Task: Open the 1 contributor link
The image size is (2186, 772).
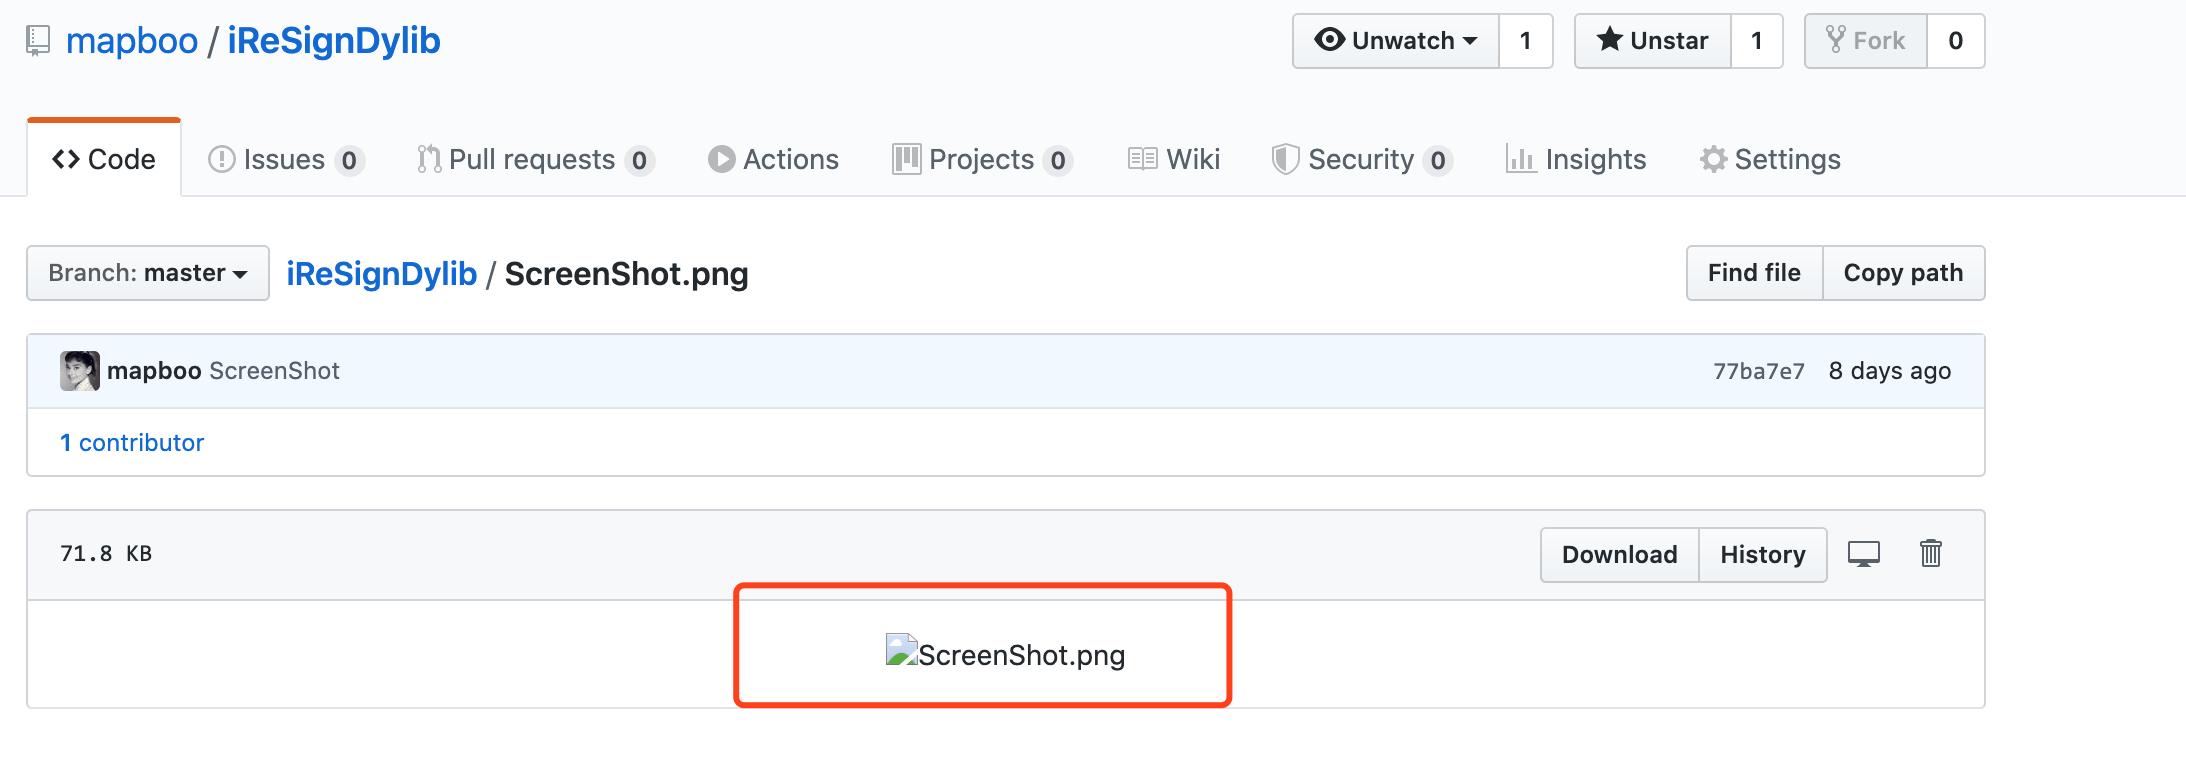Action: pos(132,443)
